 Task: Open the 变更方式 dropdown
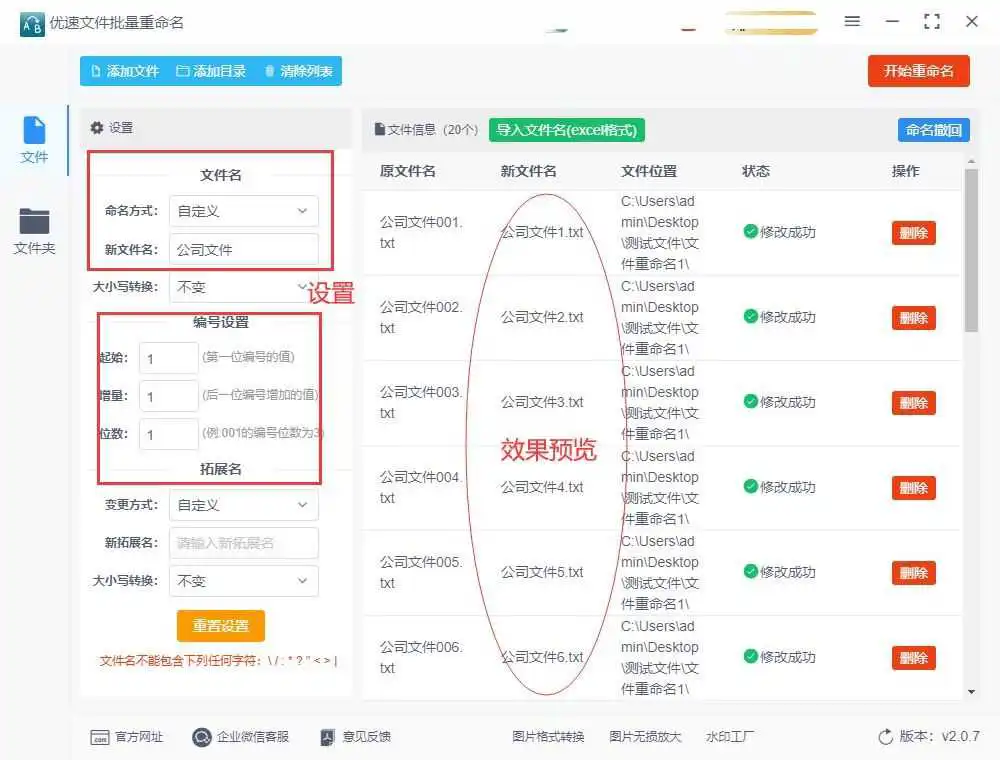[x=244, y=505]
